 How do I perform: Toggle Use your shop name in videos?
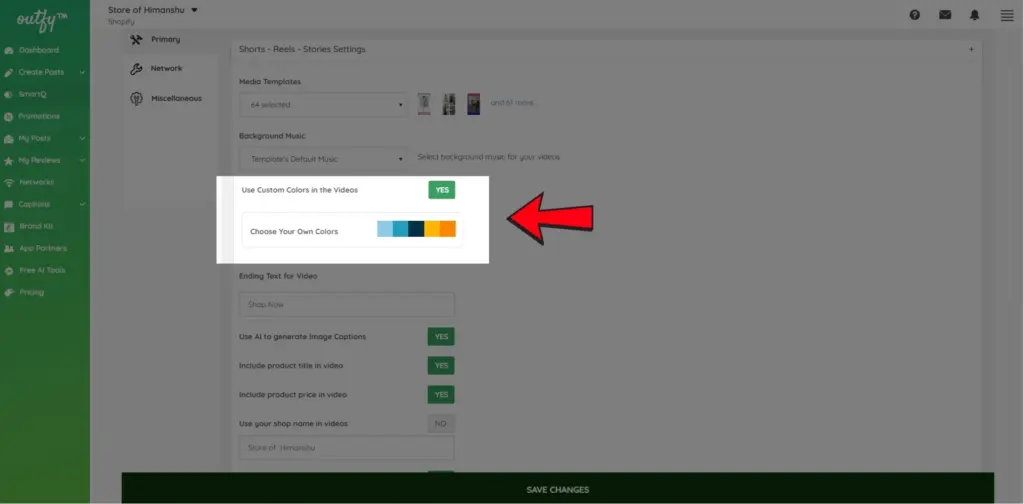(441, 424)
